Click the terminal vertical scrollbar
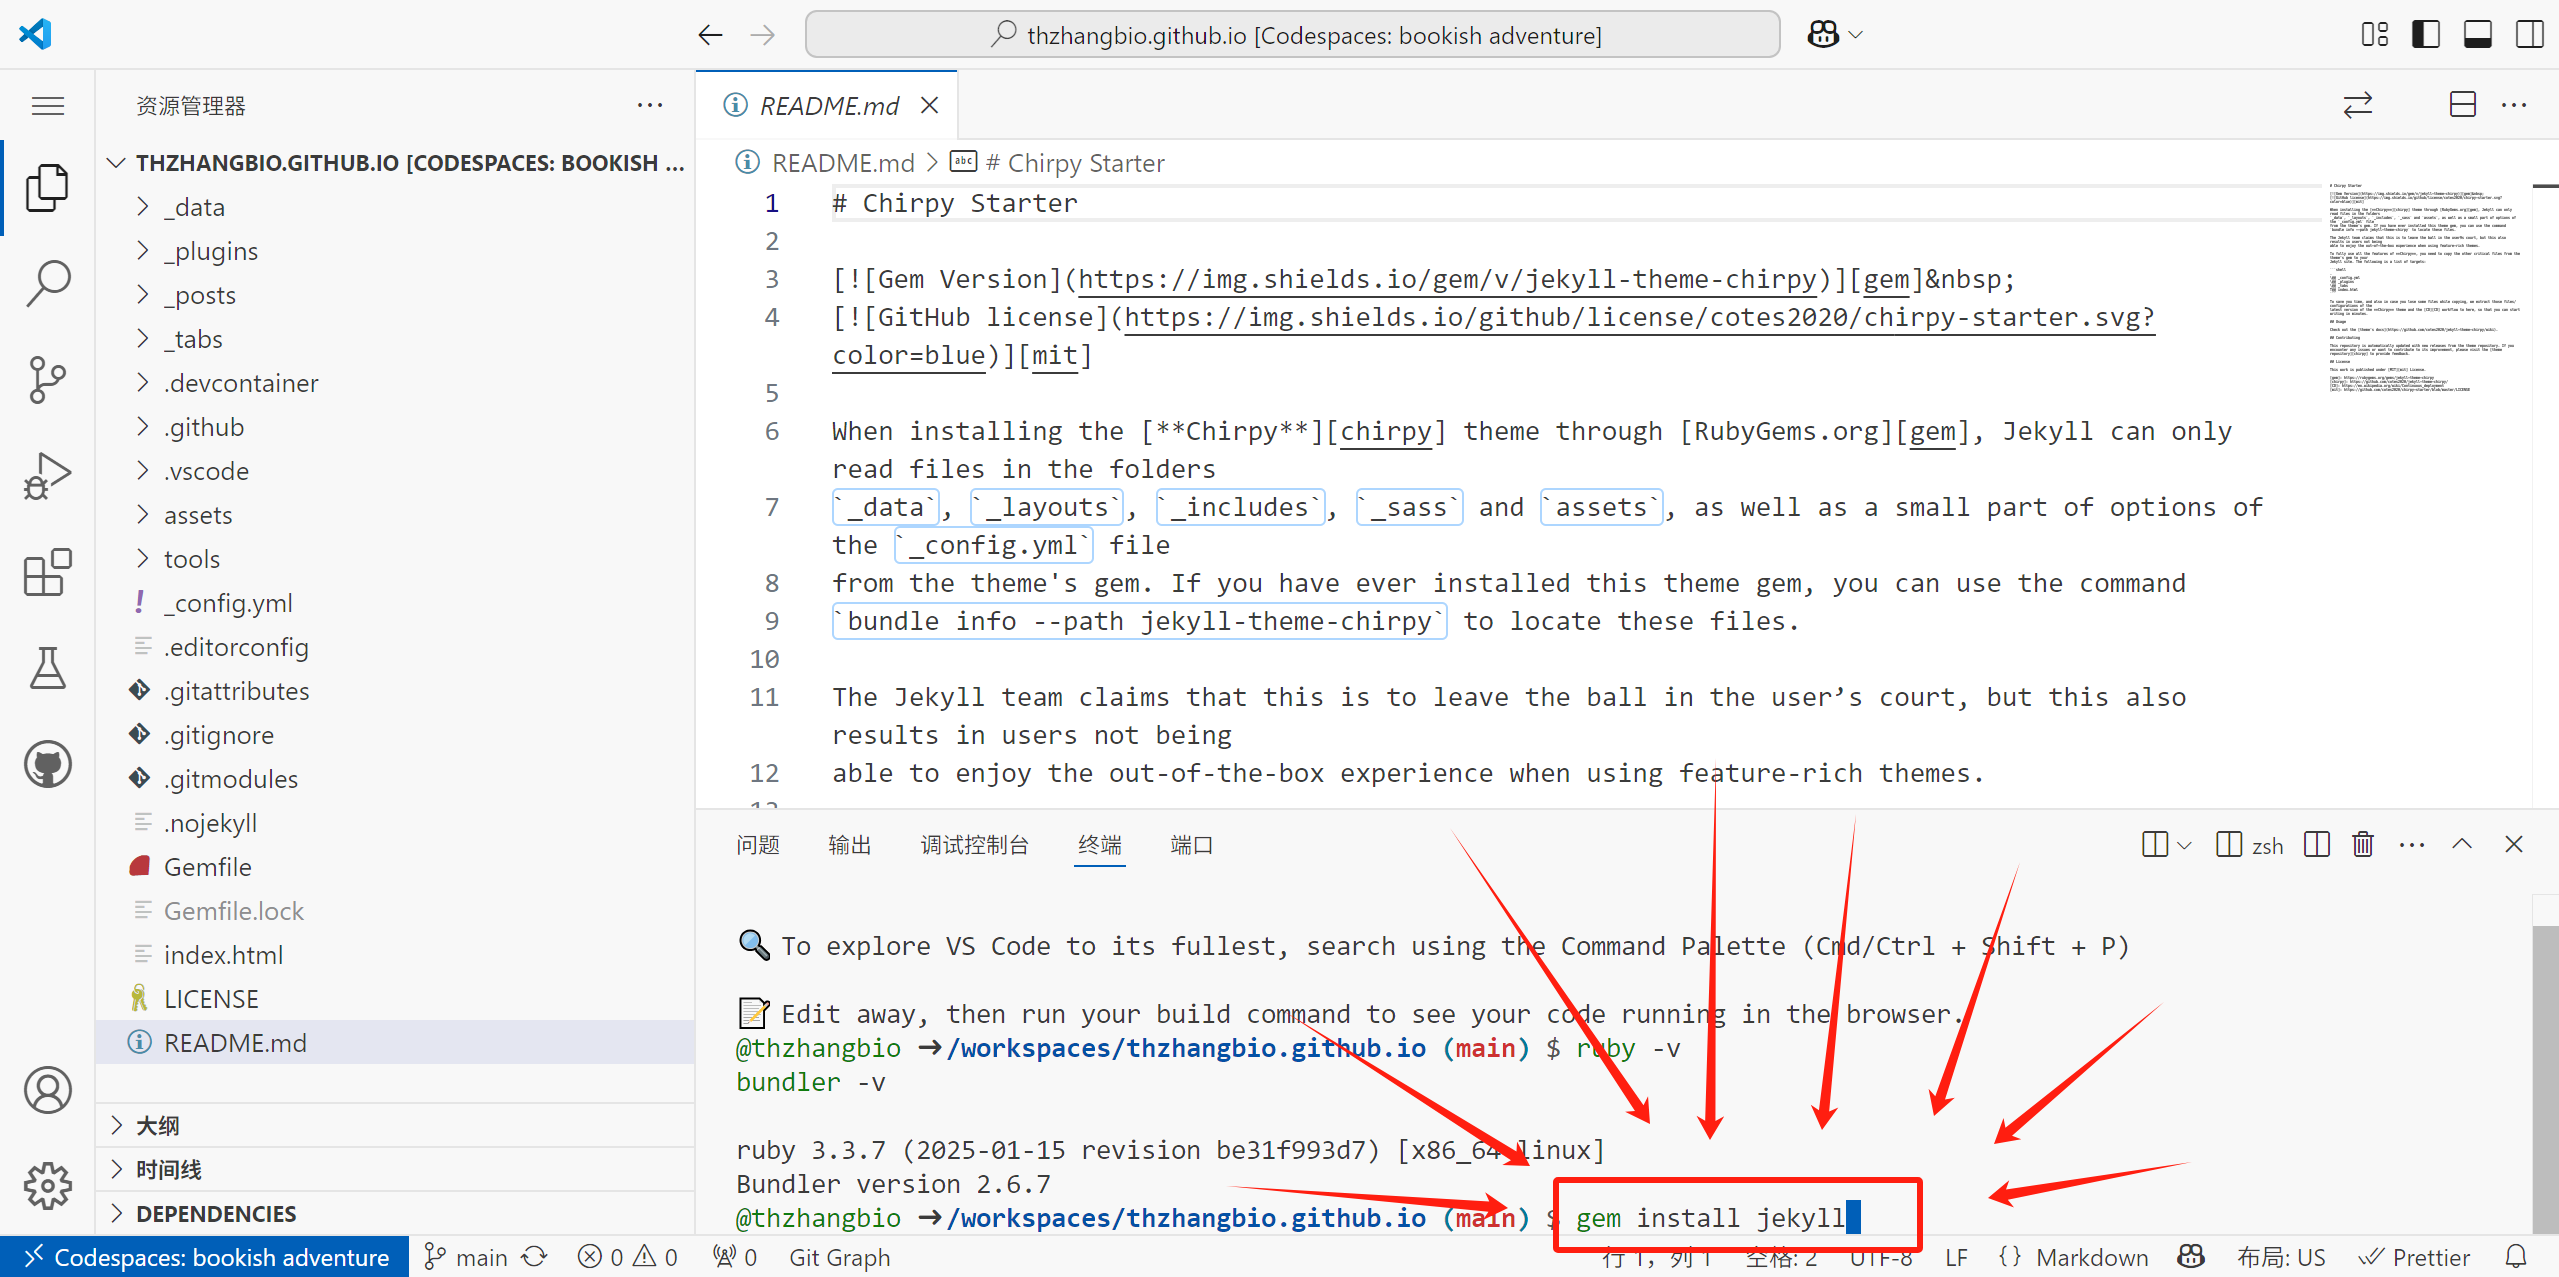This screenshot has height=1277, width=2559. (x=2545, y=1078)
